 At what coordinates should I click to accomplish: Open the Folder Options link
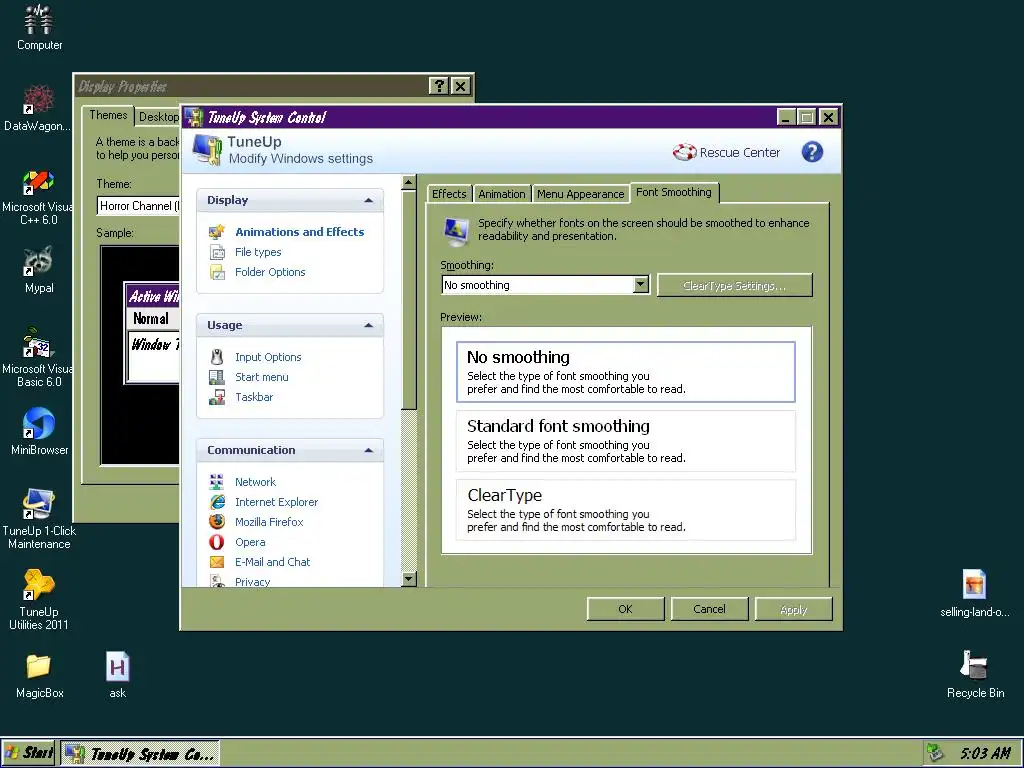tap(270, 272)
